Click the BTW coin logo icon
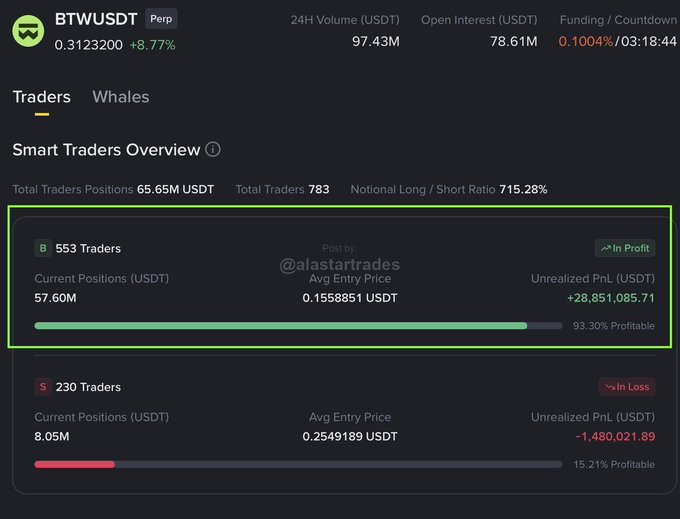The height and width of the screenshot is (519, 680). 28,31
